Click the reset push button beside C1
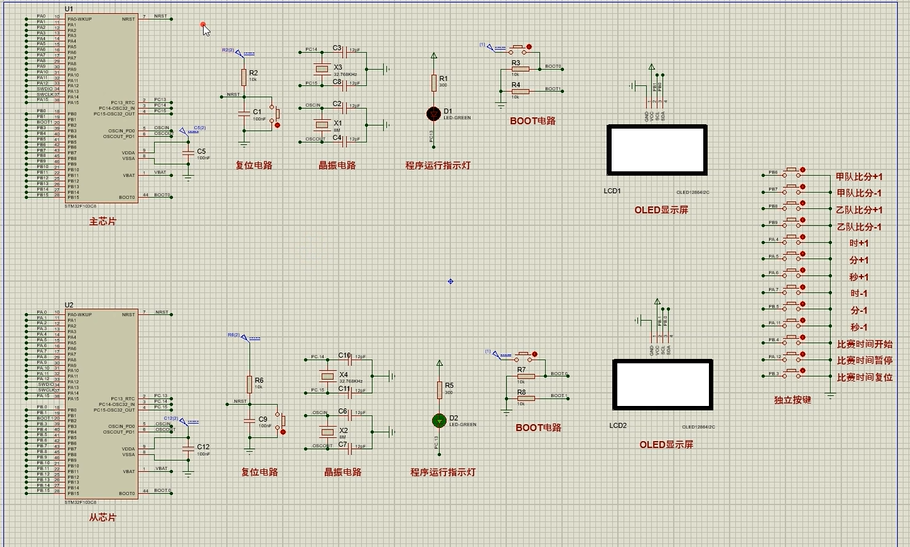The image size is (910, 547). coord(277,116)
